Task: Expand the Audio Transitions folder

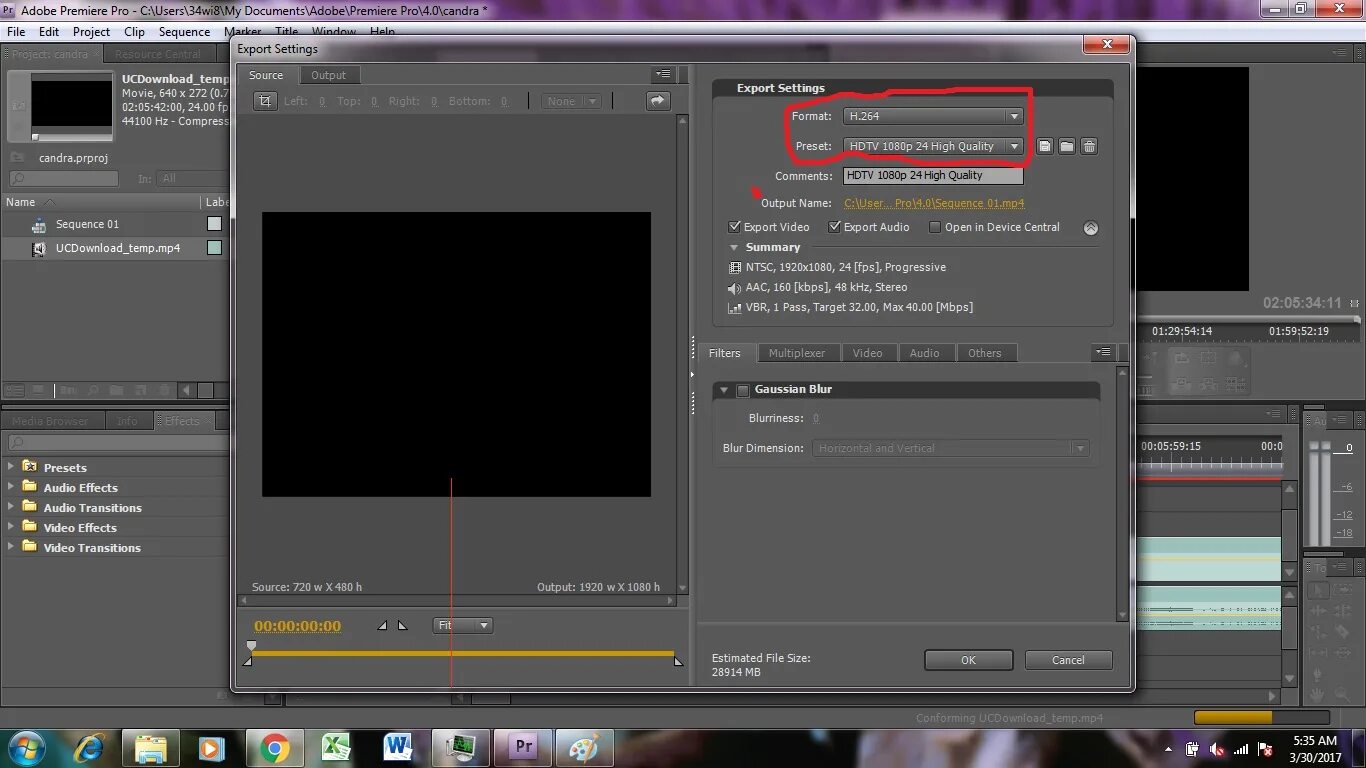Action: click(x=10, y=507)
